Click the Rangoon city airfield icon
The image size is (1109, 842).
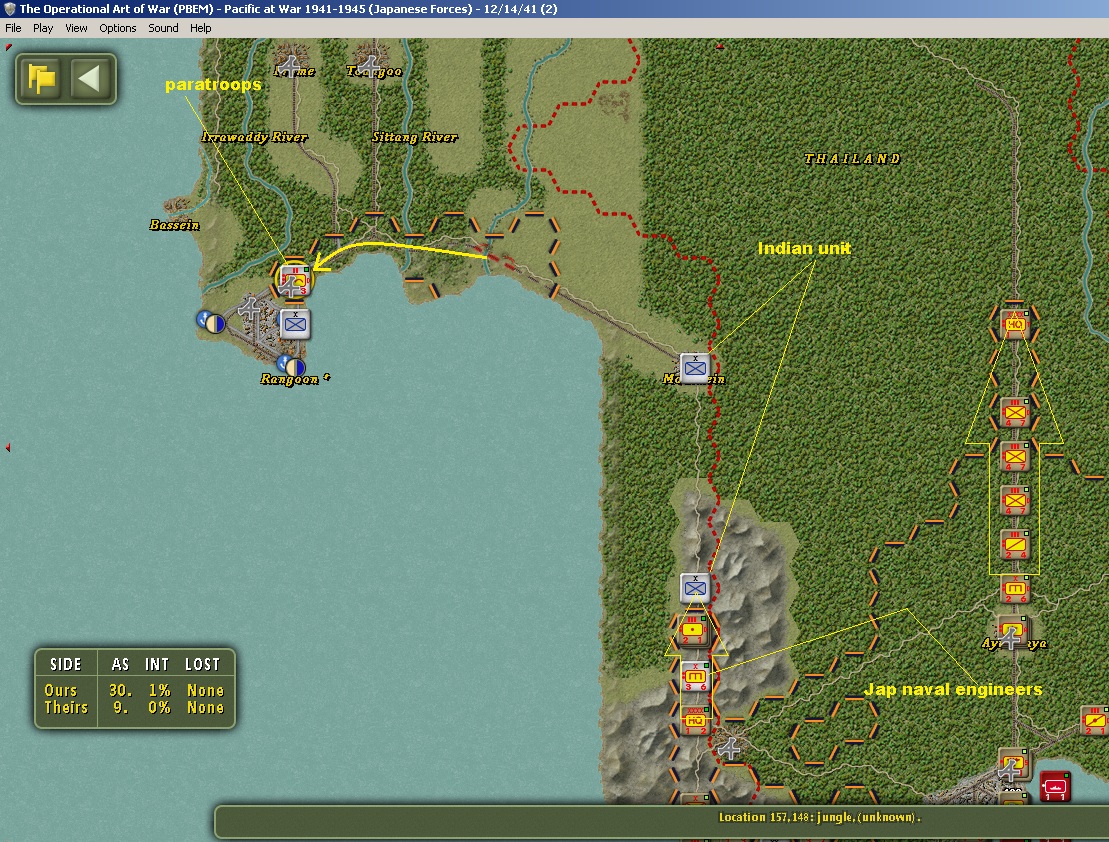tap(249, 309)
